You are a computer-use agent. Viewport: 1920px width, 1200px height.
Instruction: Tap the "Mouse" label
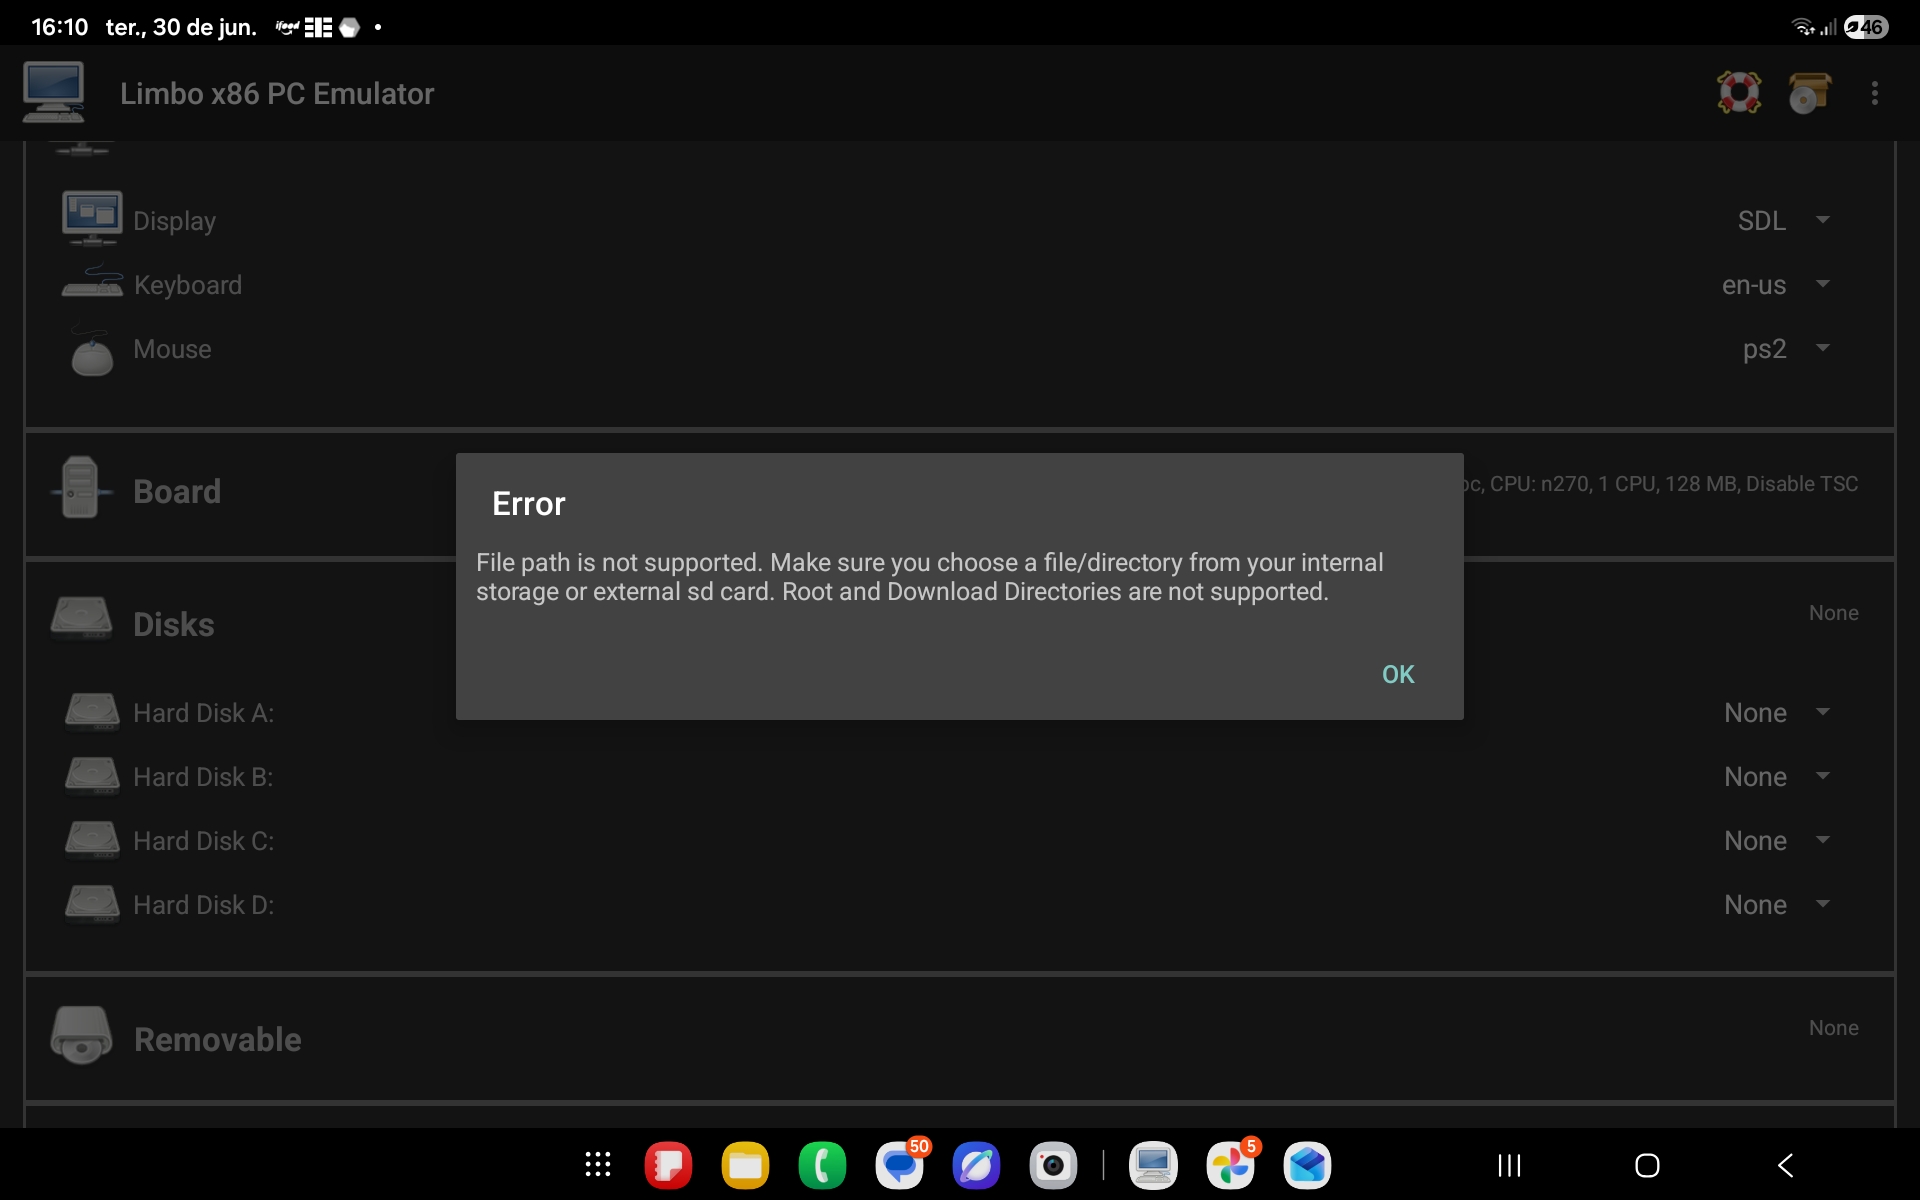point(173,349)
